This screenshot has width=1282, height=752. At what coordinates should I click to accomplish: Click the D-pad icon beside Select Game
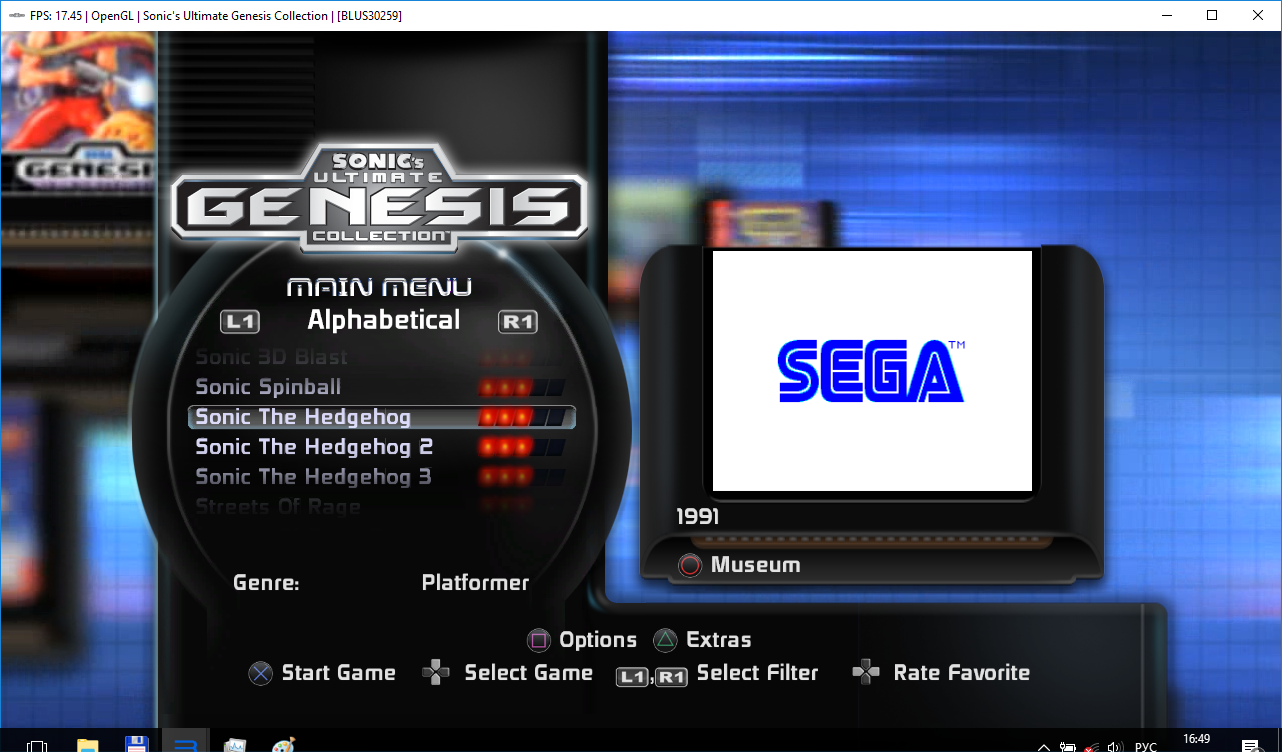(435, 673)
